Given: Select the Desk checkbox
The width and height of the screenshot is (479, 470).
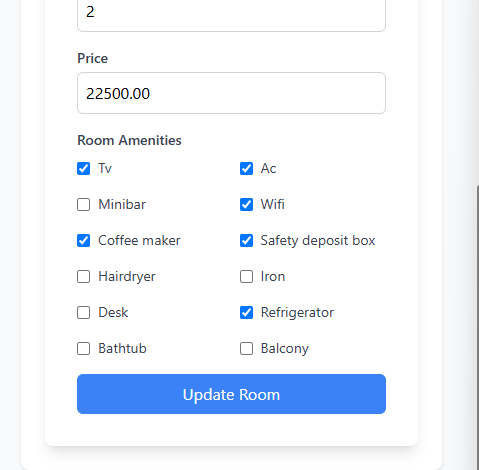Looking at the screenshot, I should [83, 312].
